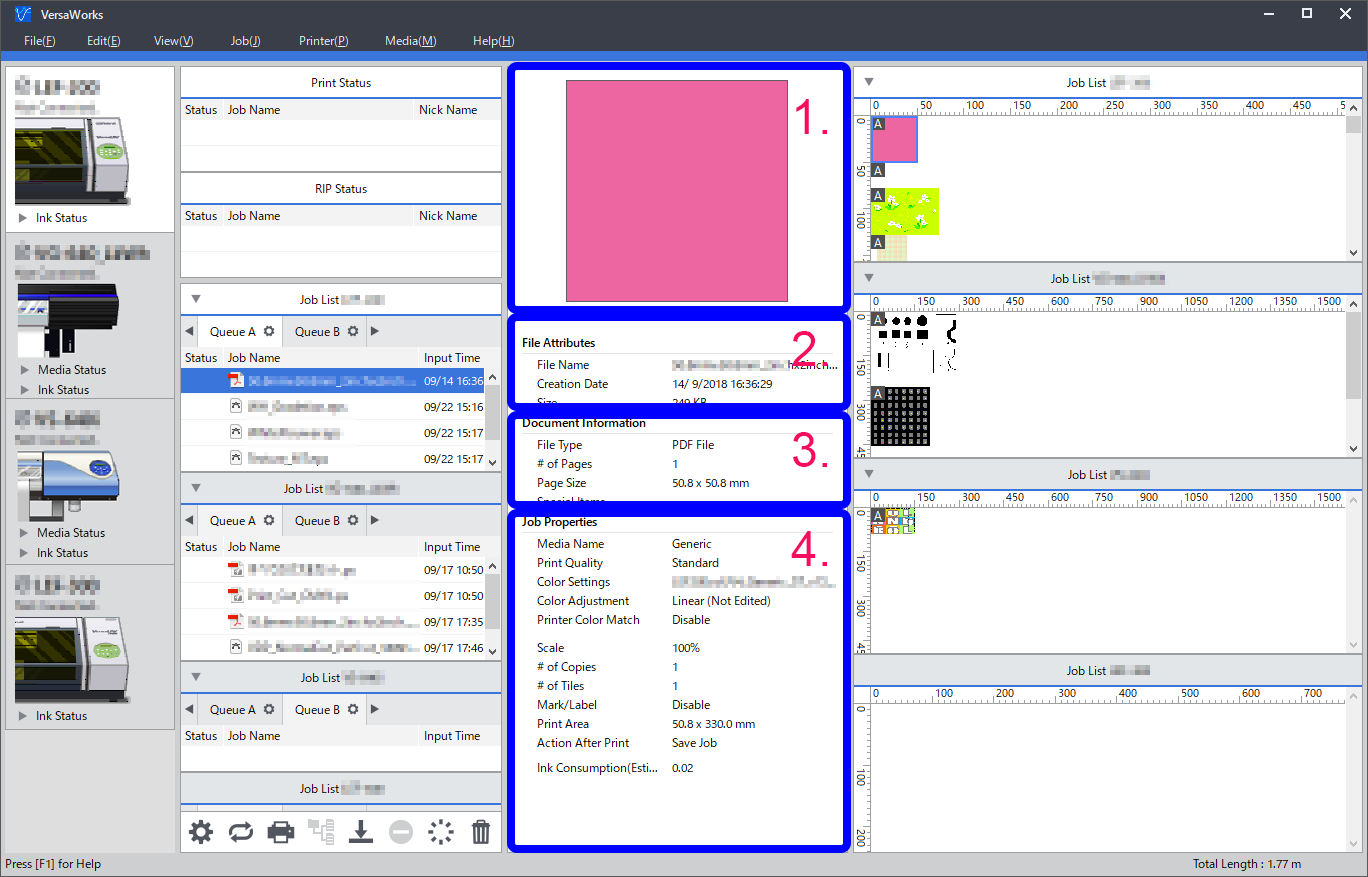This screenshot has width=1368, height=877.
Task: Open the Printer(P) menu
Action: tap(323, 41)
